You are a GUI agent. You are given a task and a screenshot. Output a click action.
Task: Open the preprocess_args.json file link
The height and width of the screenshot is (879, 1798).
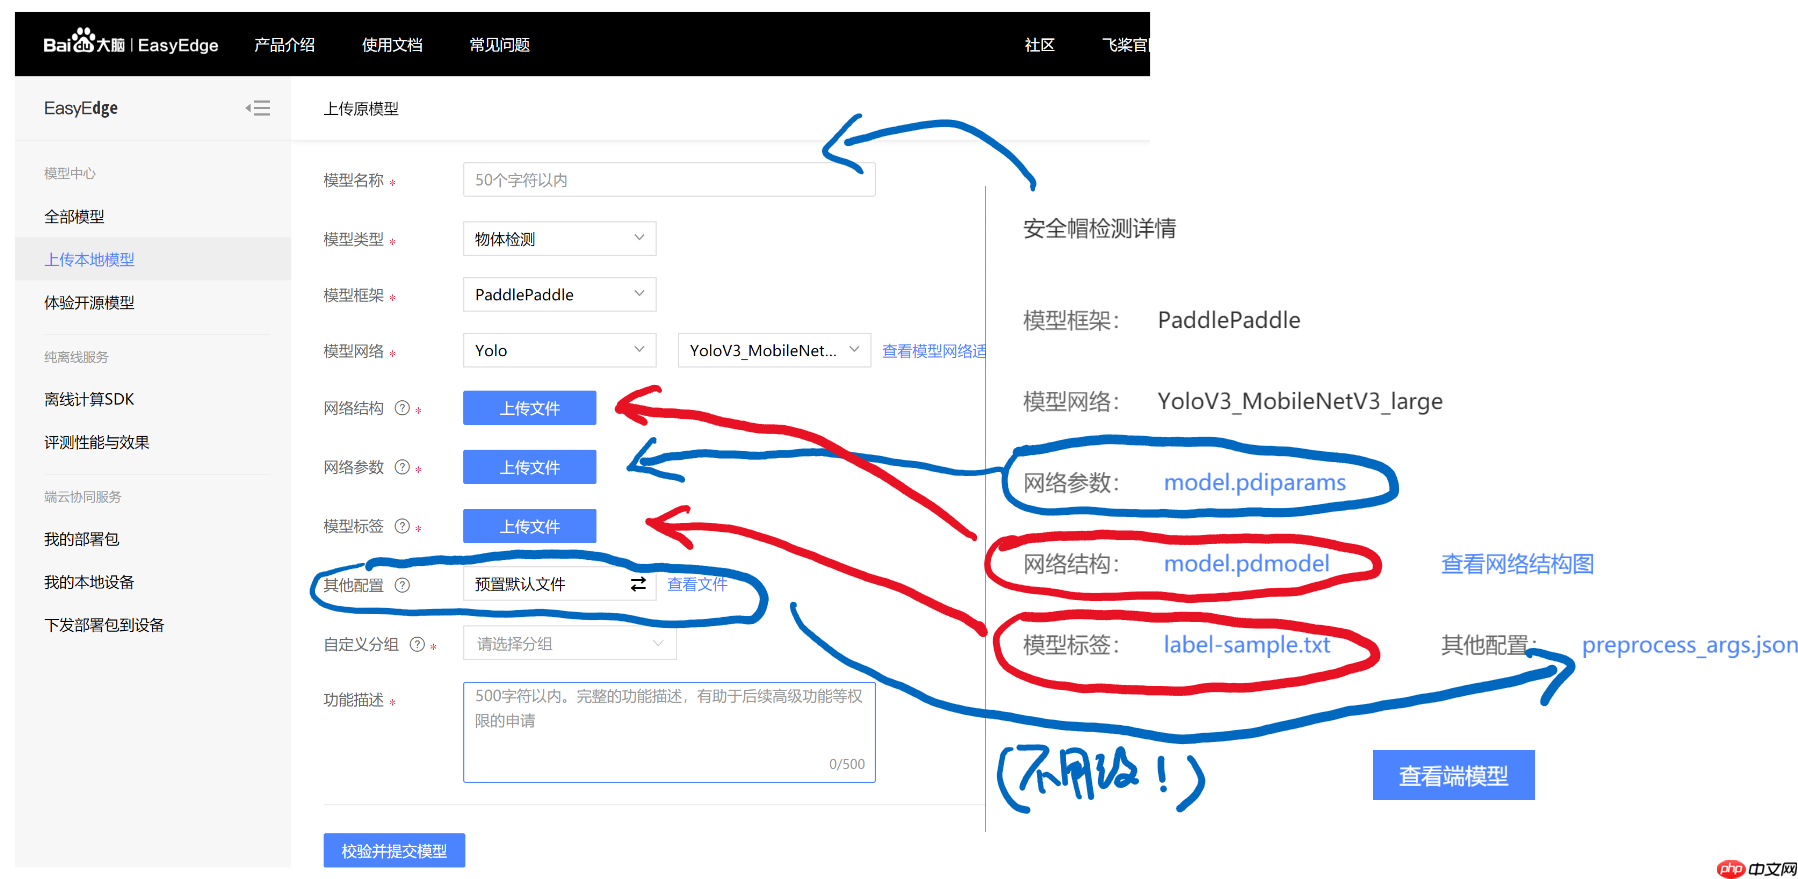point(1689,645)
